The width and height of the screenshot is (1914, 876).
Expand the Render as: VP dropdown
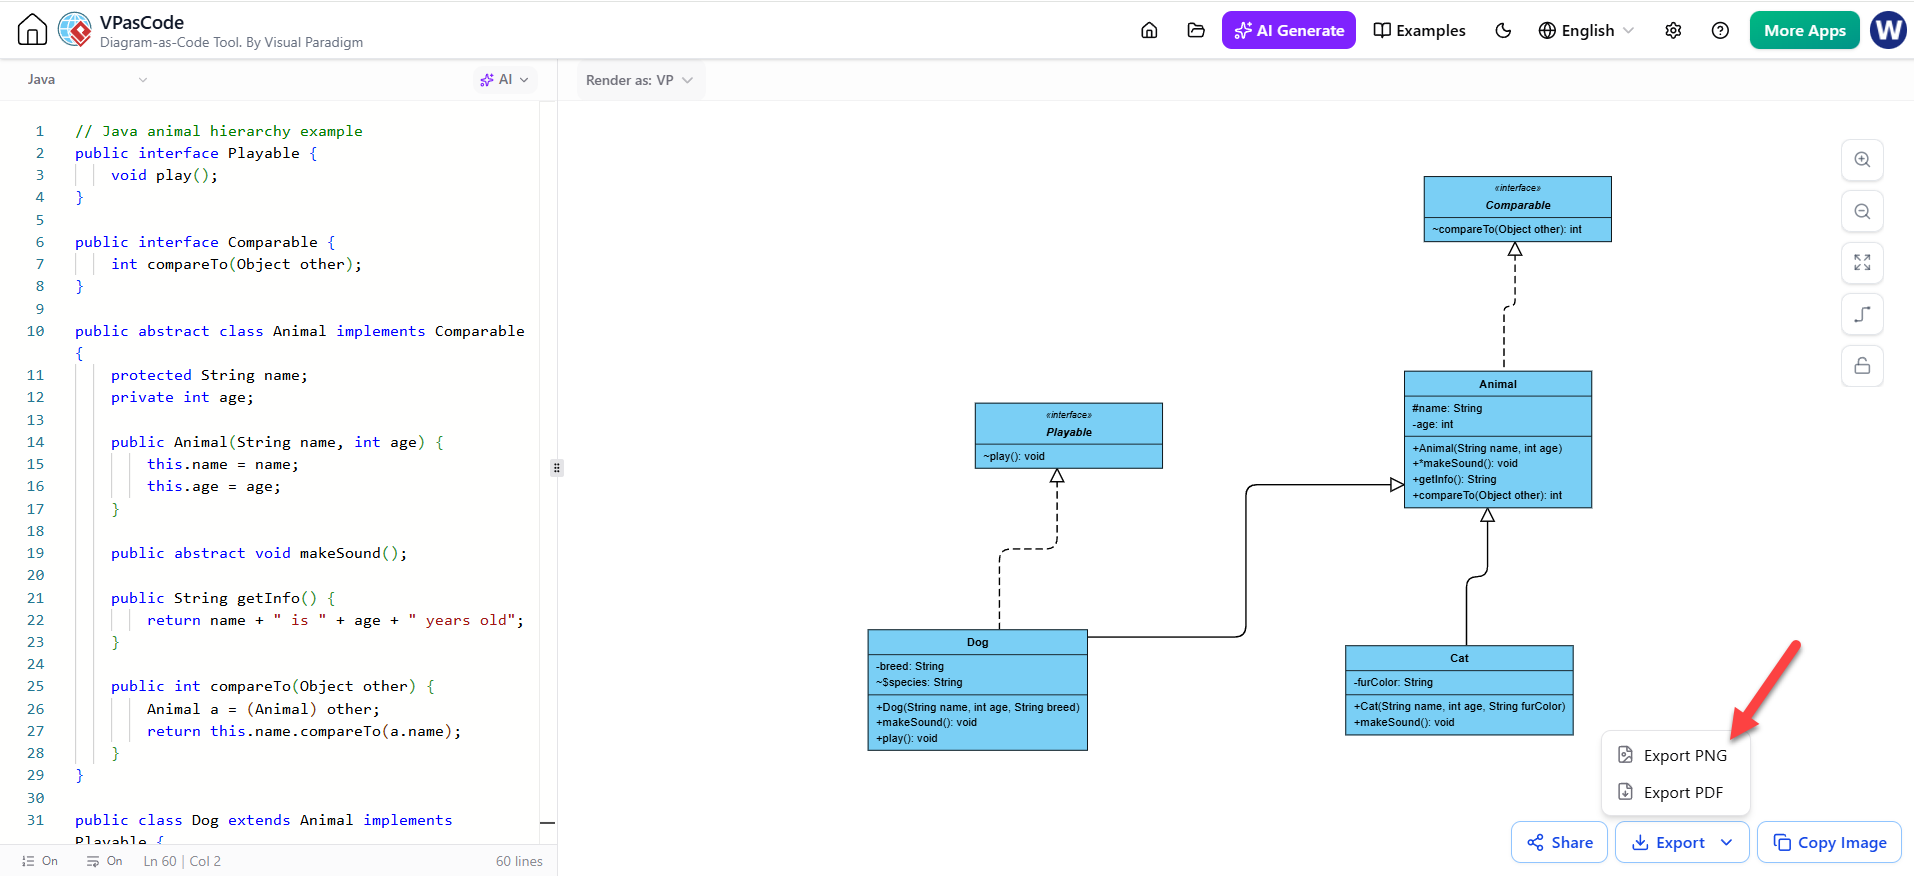(x=640, y=80)
